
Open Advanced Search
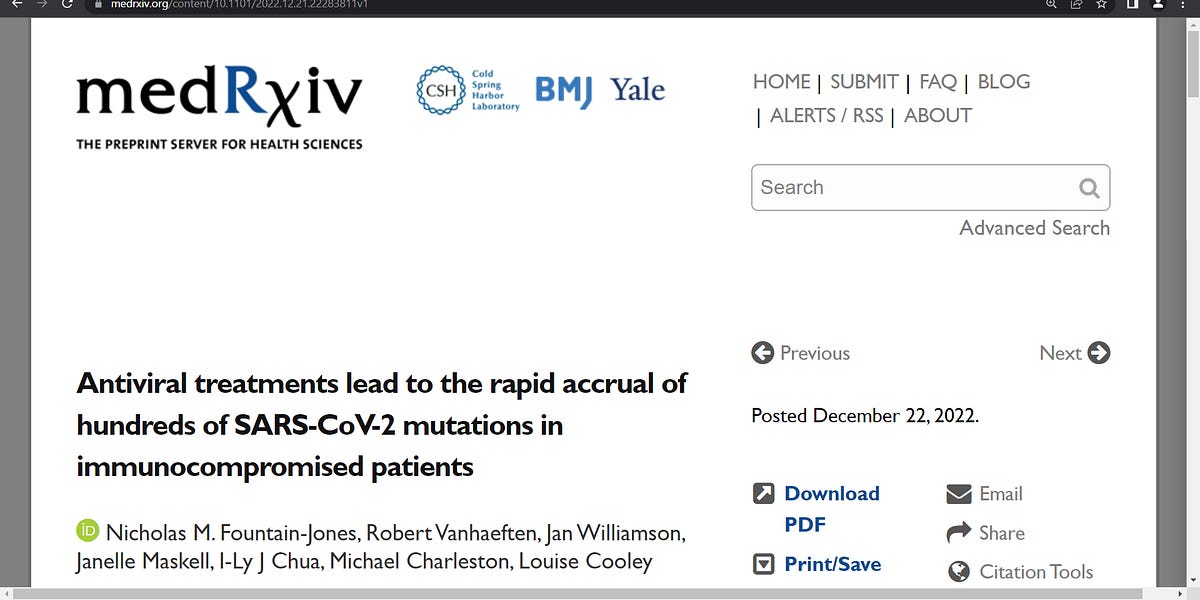pyautogui.click(x=1033, y=228)
